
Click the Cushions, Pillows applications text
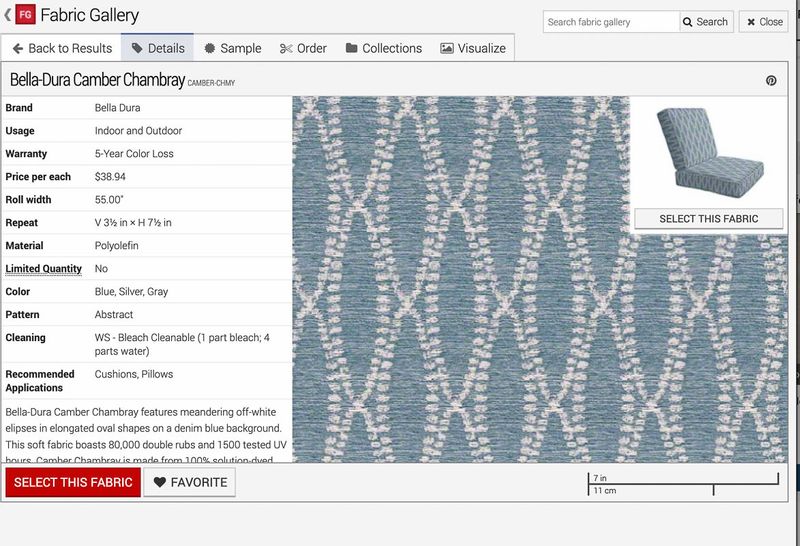pyautogui.click(x=134, y=374)
